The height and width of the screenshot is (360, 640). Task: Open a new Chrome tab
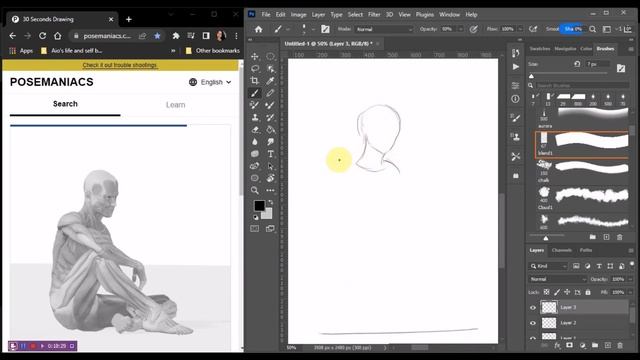(129, 19)
